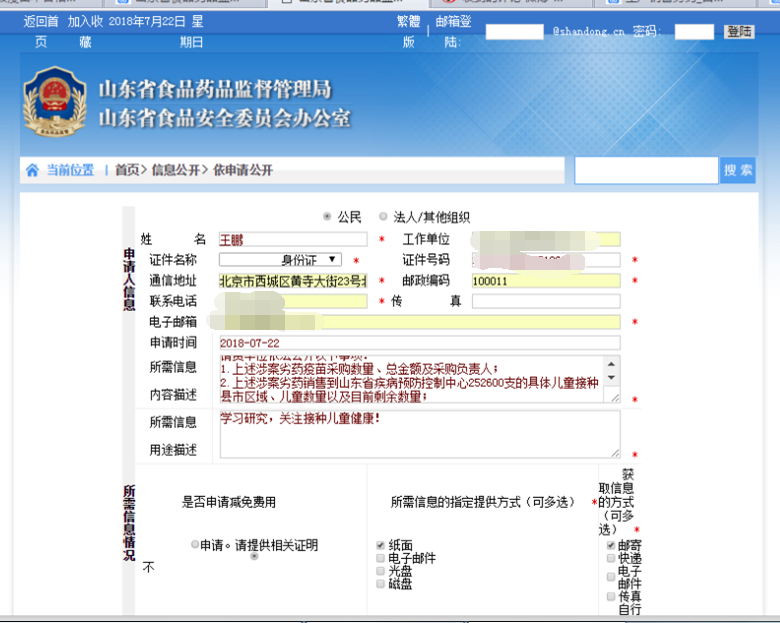This screenshot has height=623, width=780.
Task: Check the 光盘 checkbox
Action: 380,571
